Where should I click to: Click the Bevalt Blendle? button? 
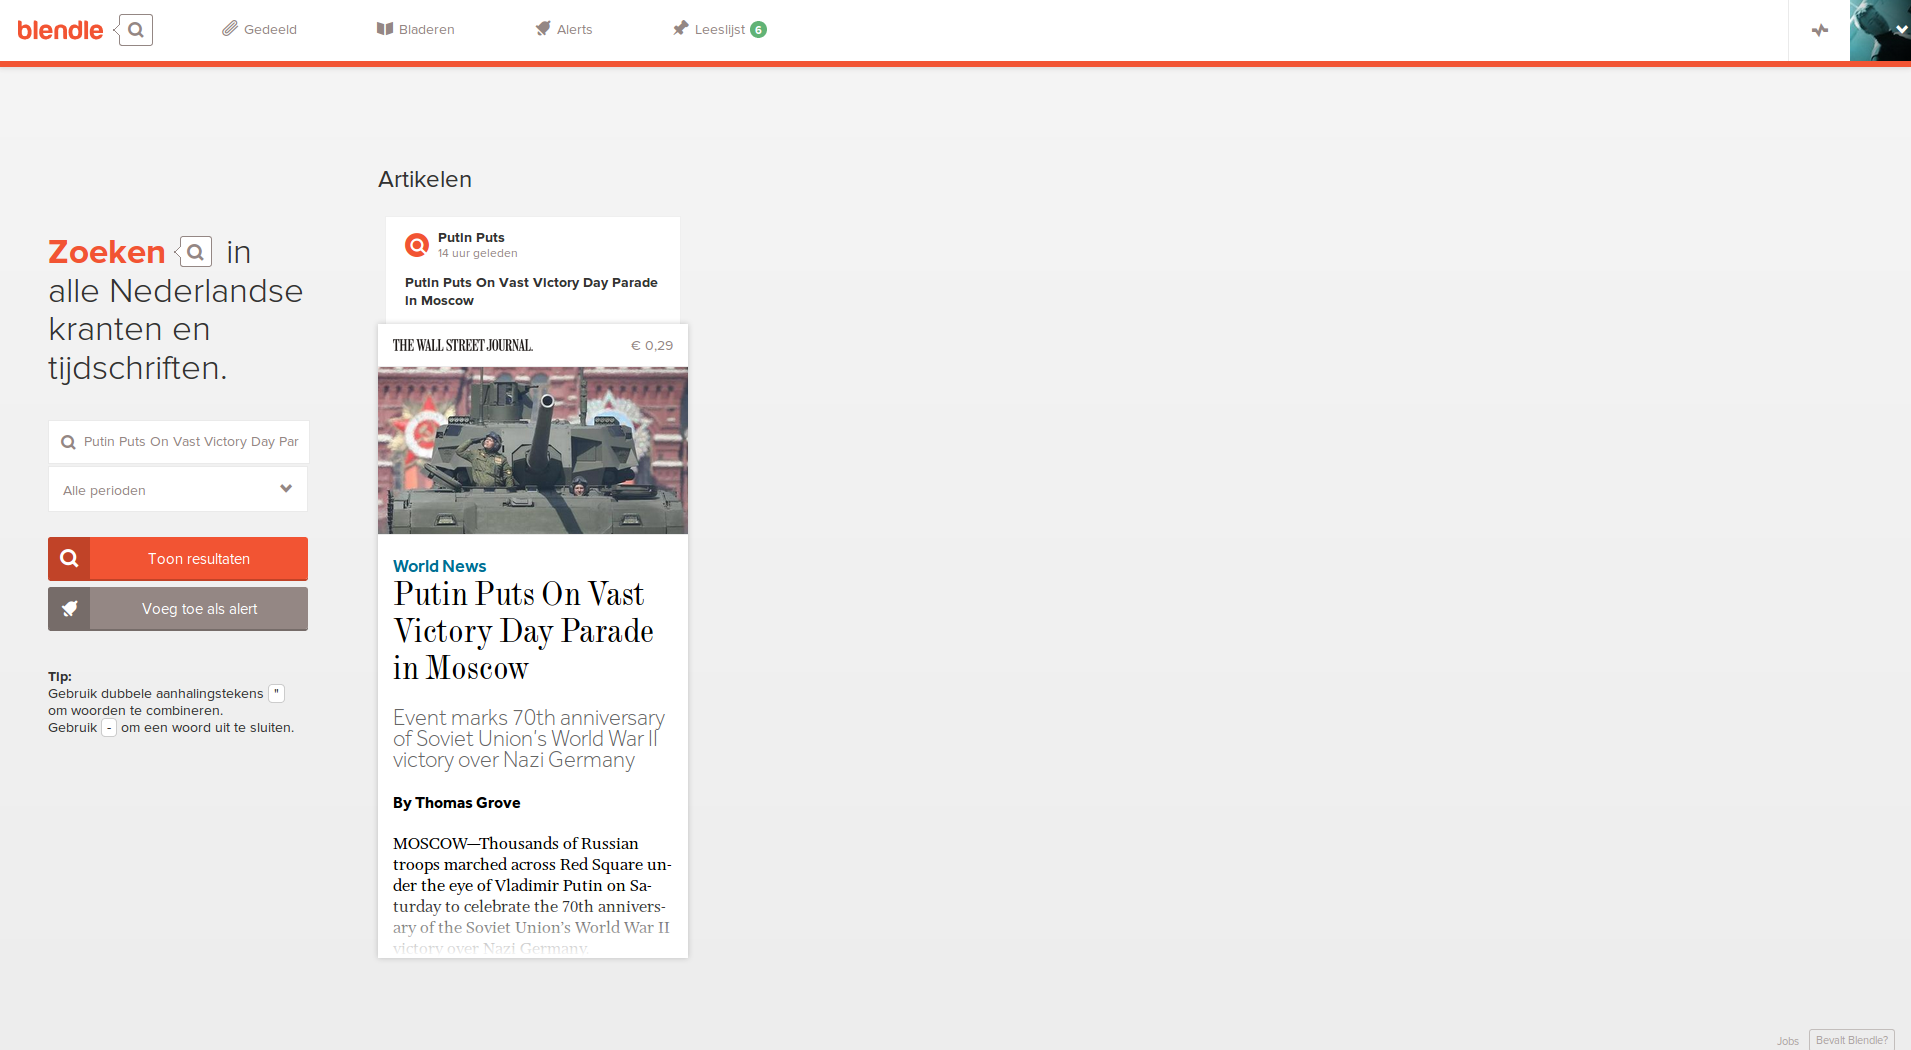pos(1851,1039)
